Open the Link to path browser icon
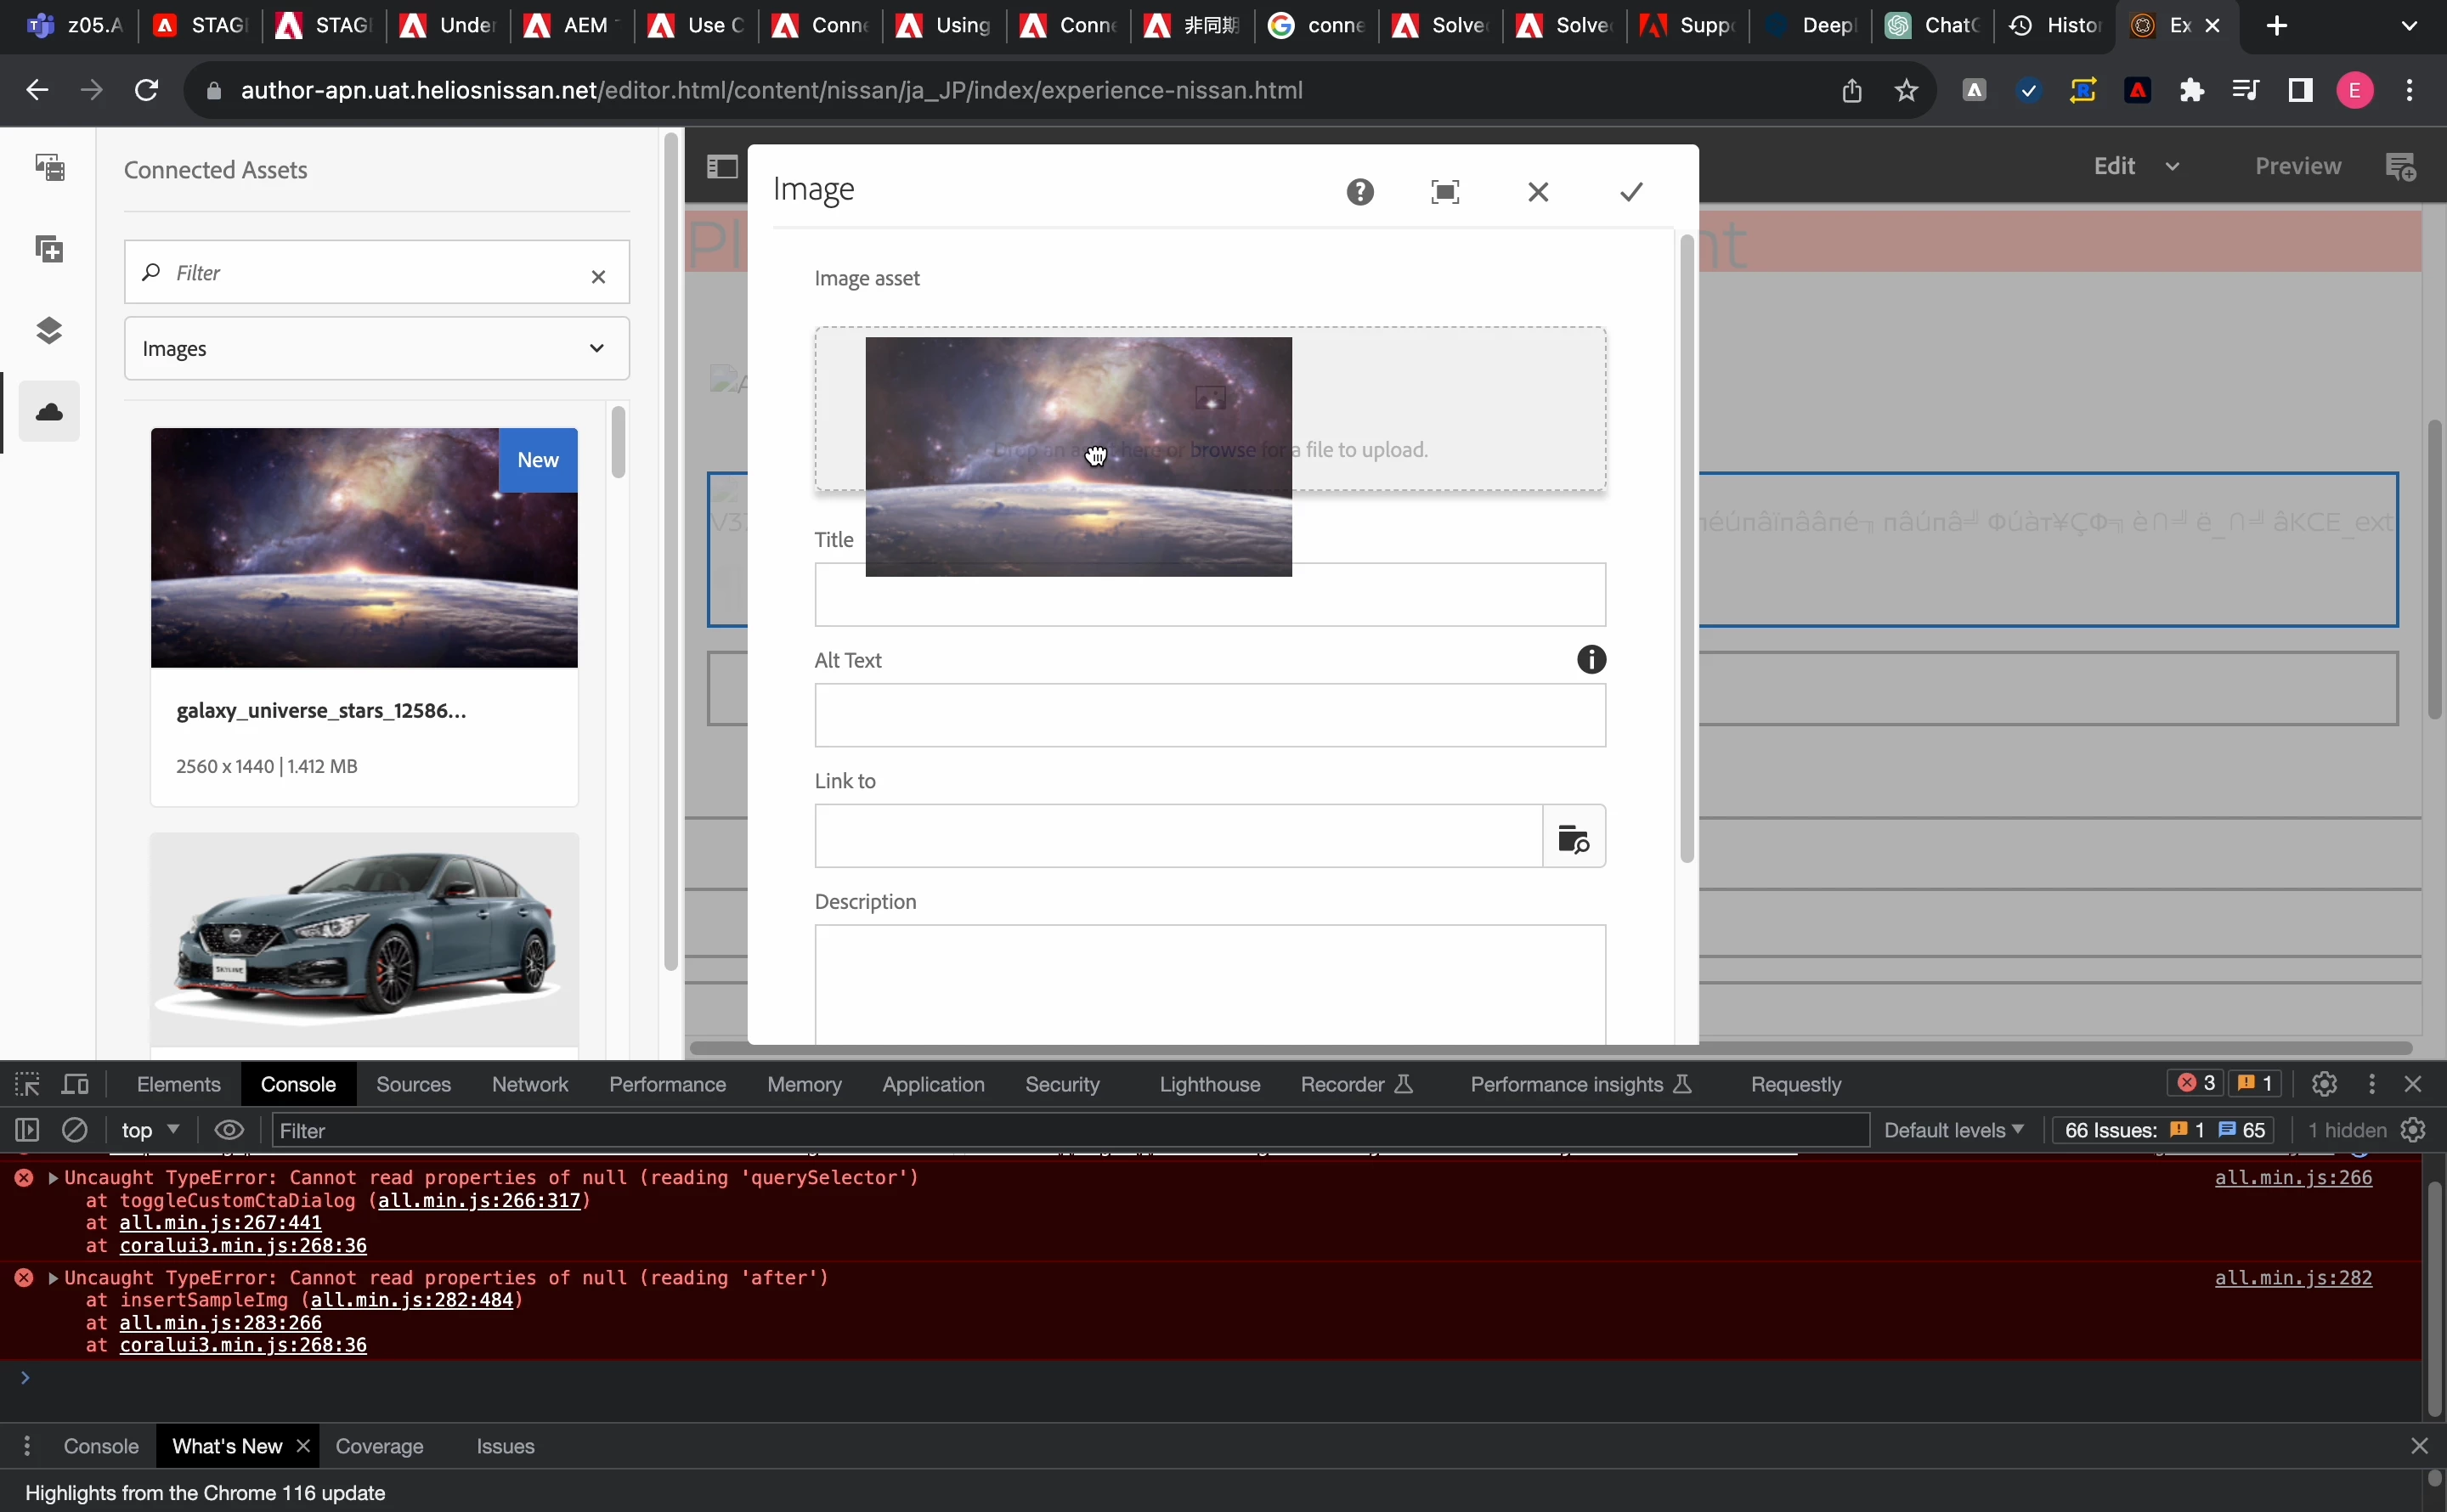The height and width of the screenshot is (1512, 2447). (1574, 837)
